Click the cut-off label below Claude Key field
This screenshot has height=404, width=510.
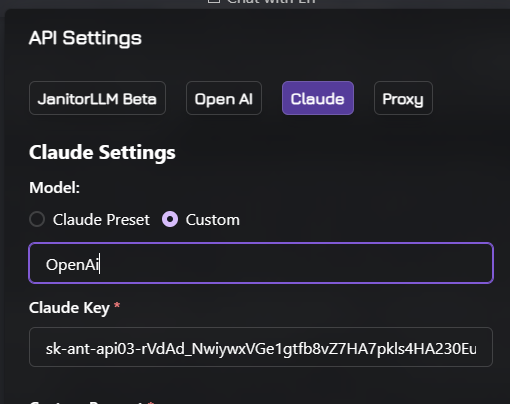coord(92,402)
